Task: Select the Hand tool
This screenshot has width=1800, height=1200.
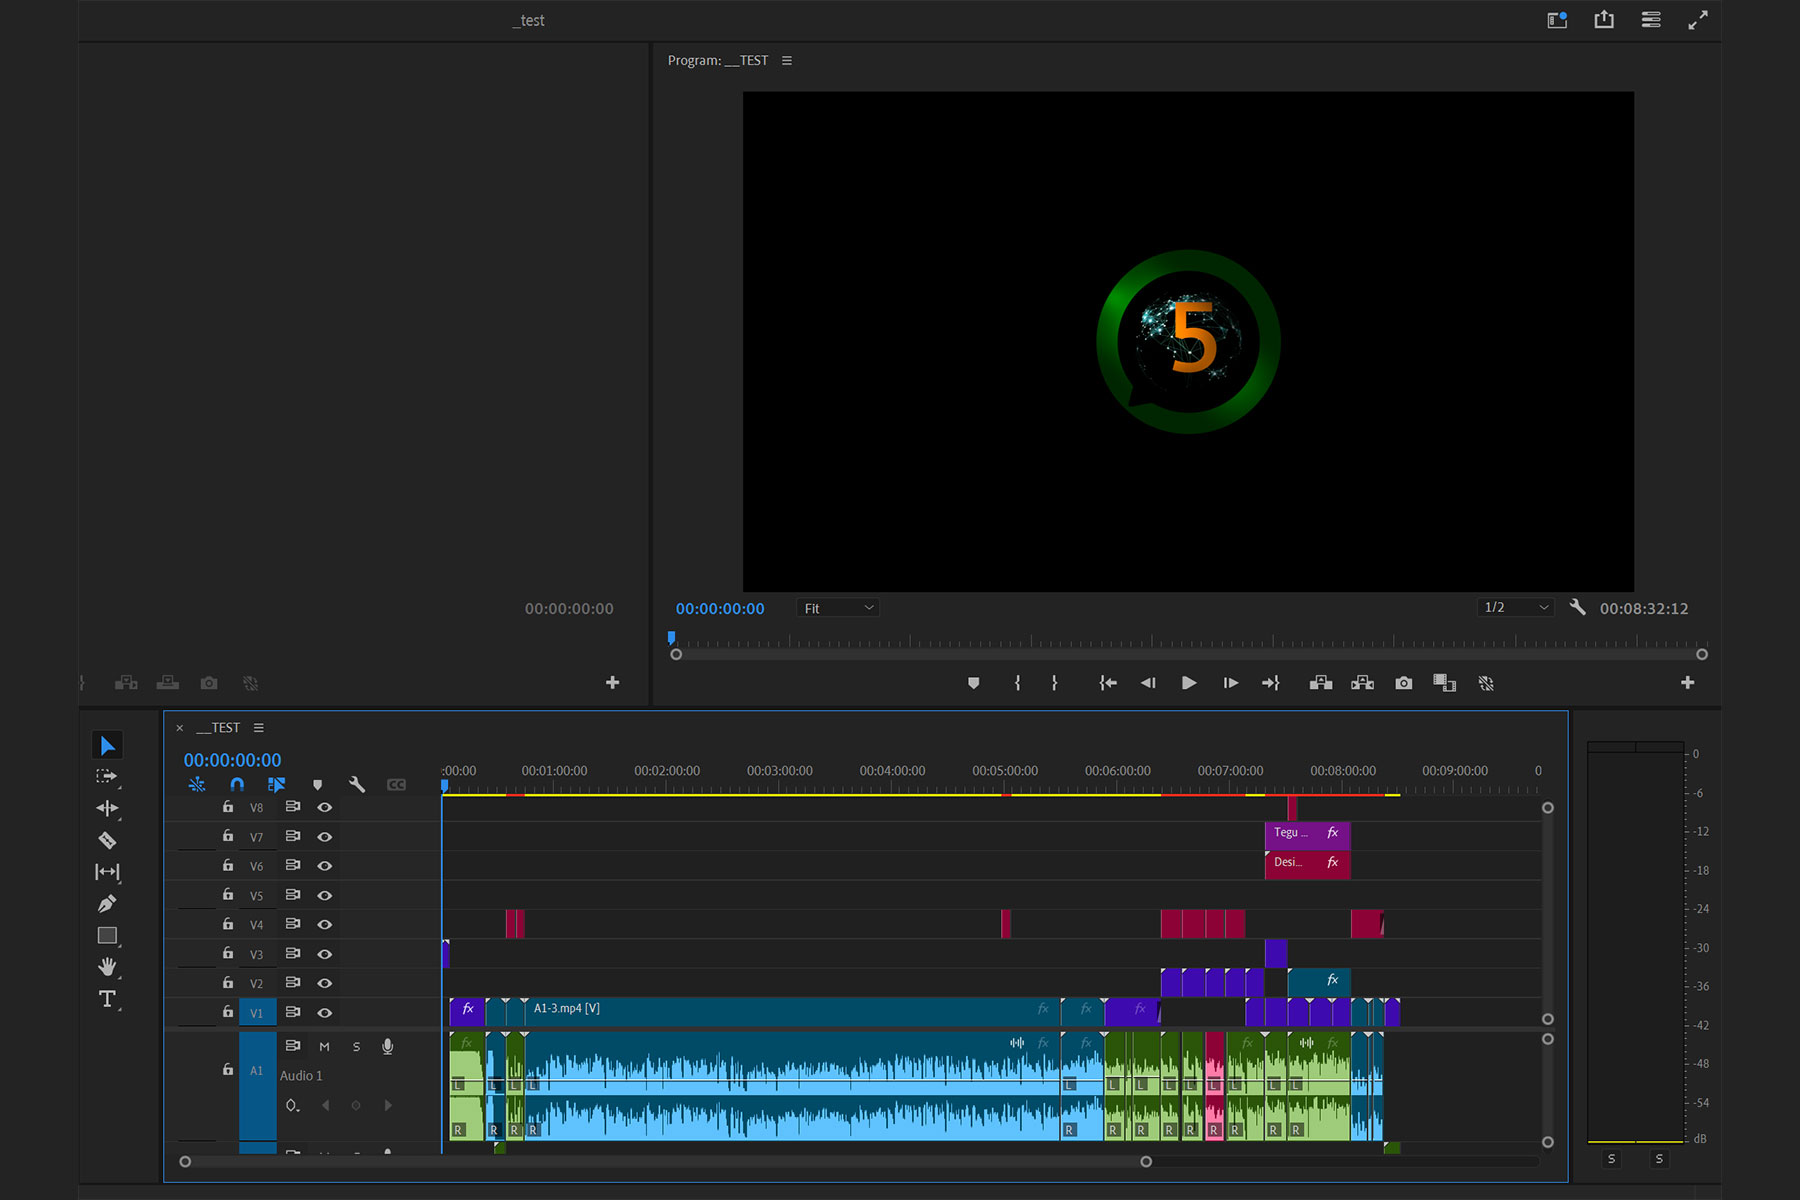Action: 107,967
